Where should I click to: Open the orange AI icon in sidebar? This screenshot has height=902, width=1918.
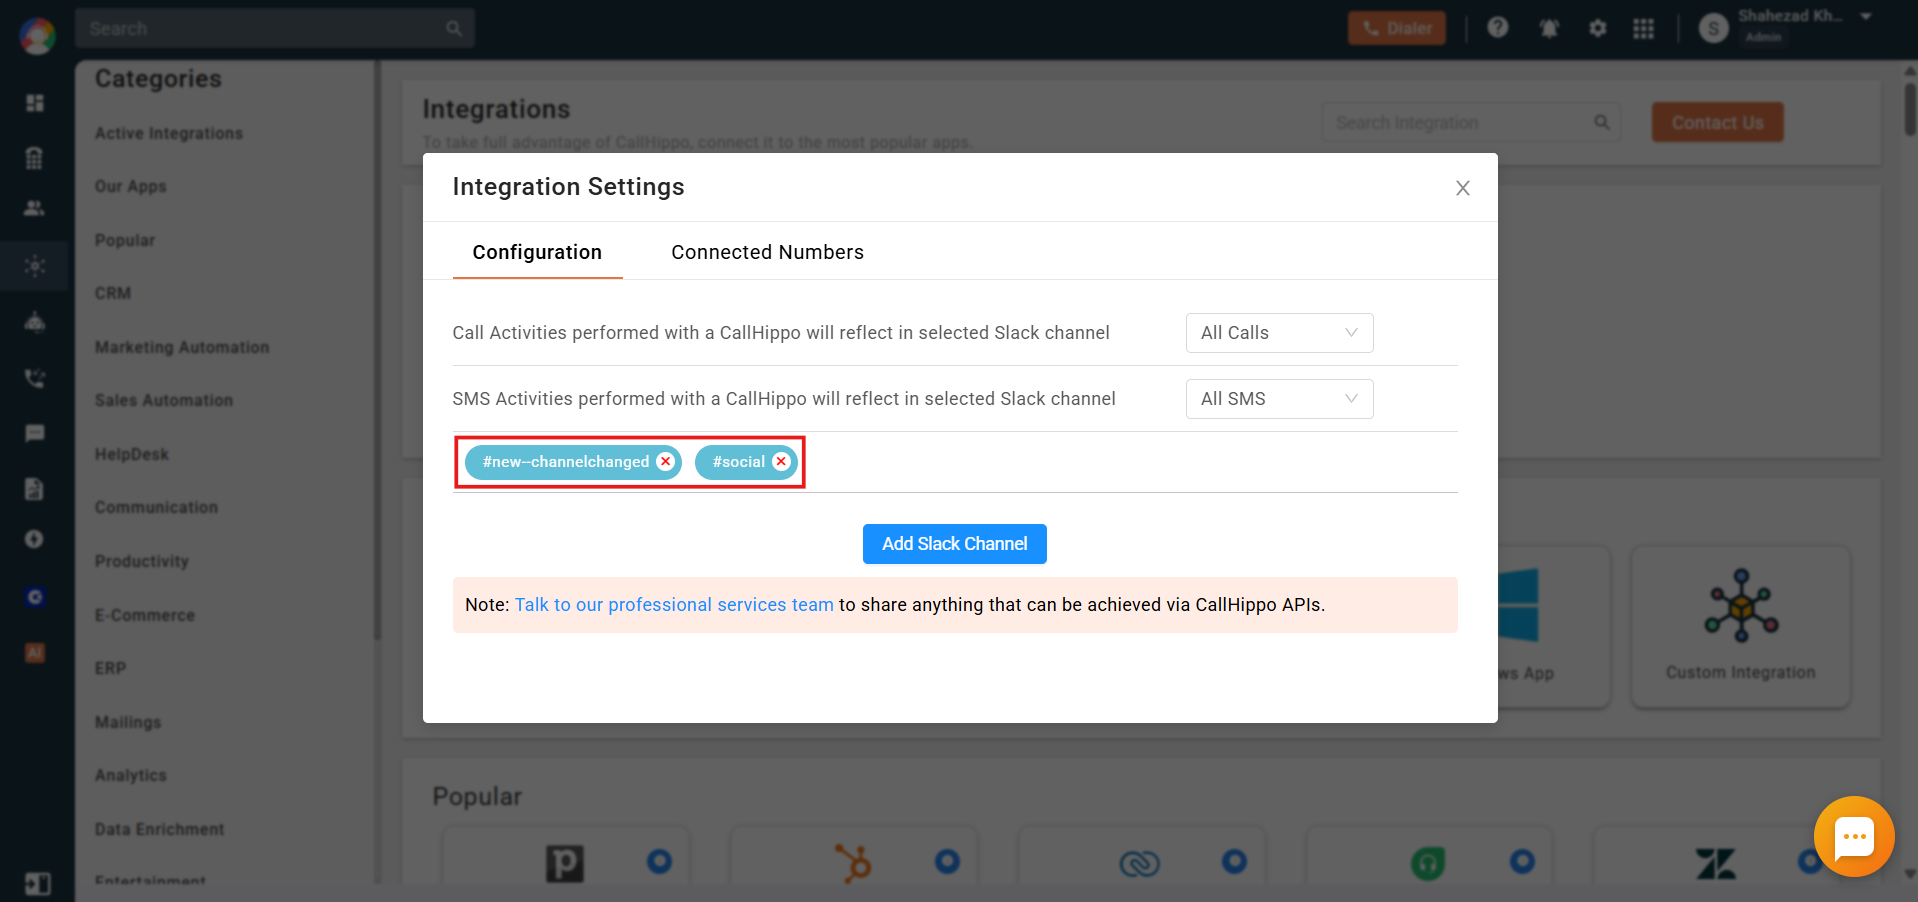pyautogui.click(x=35, y=653)
